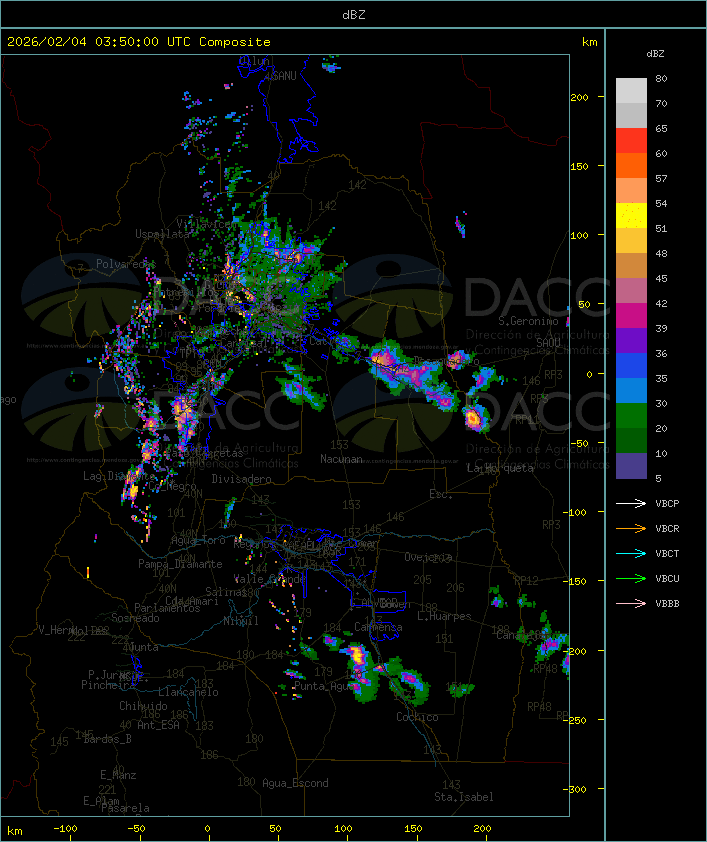Click the Agua_Escond location label

pos(295,783)
